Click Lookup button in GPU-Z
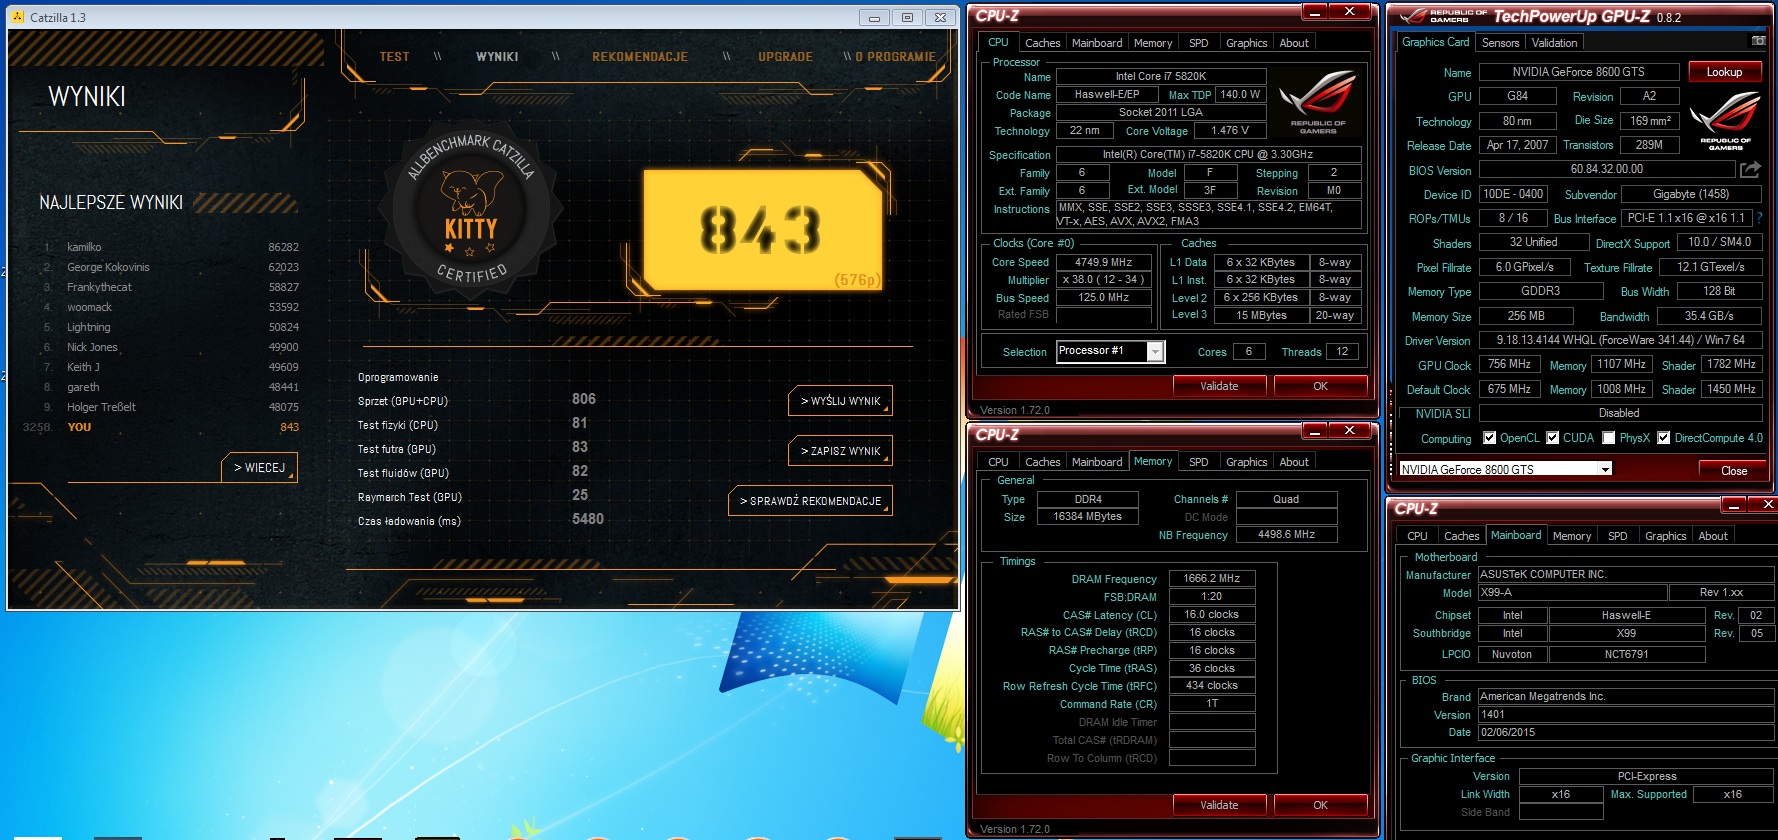Image resolution: width=1778 pixels, height=840 pixels. point(1724,72)
